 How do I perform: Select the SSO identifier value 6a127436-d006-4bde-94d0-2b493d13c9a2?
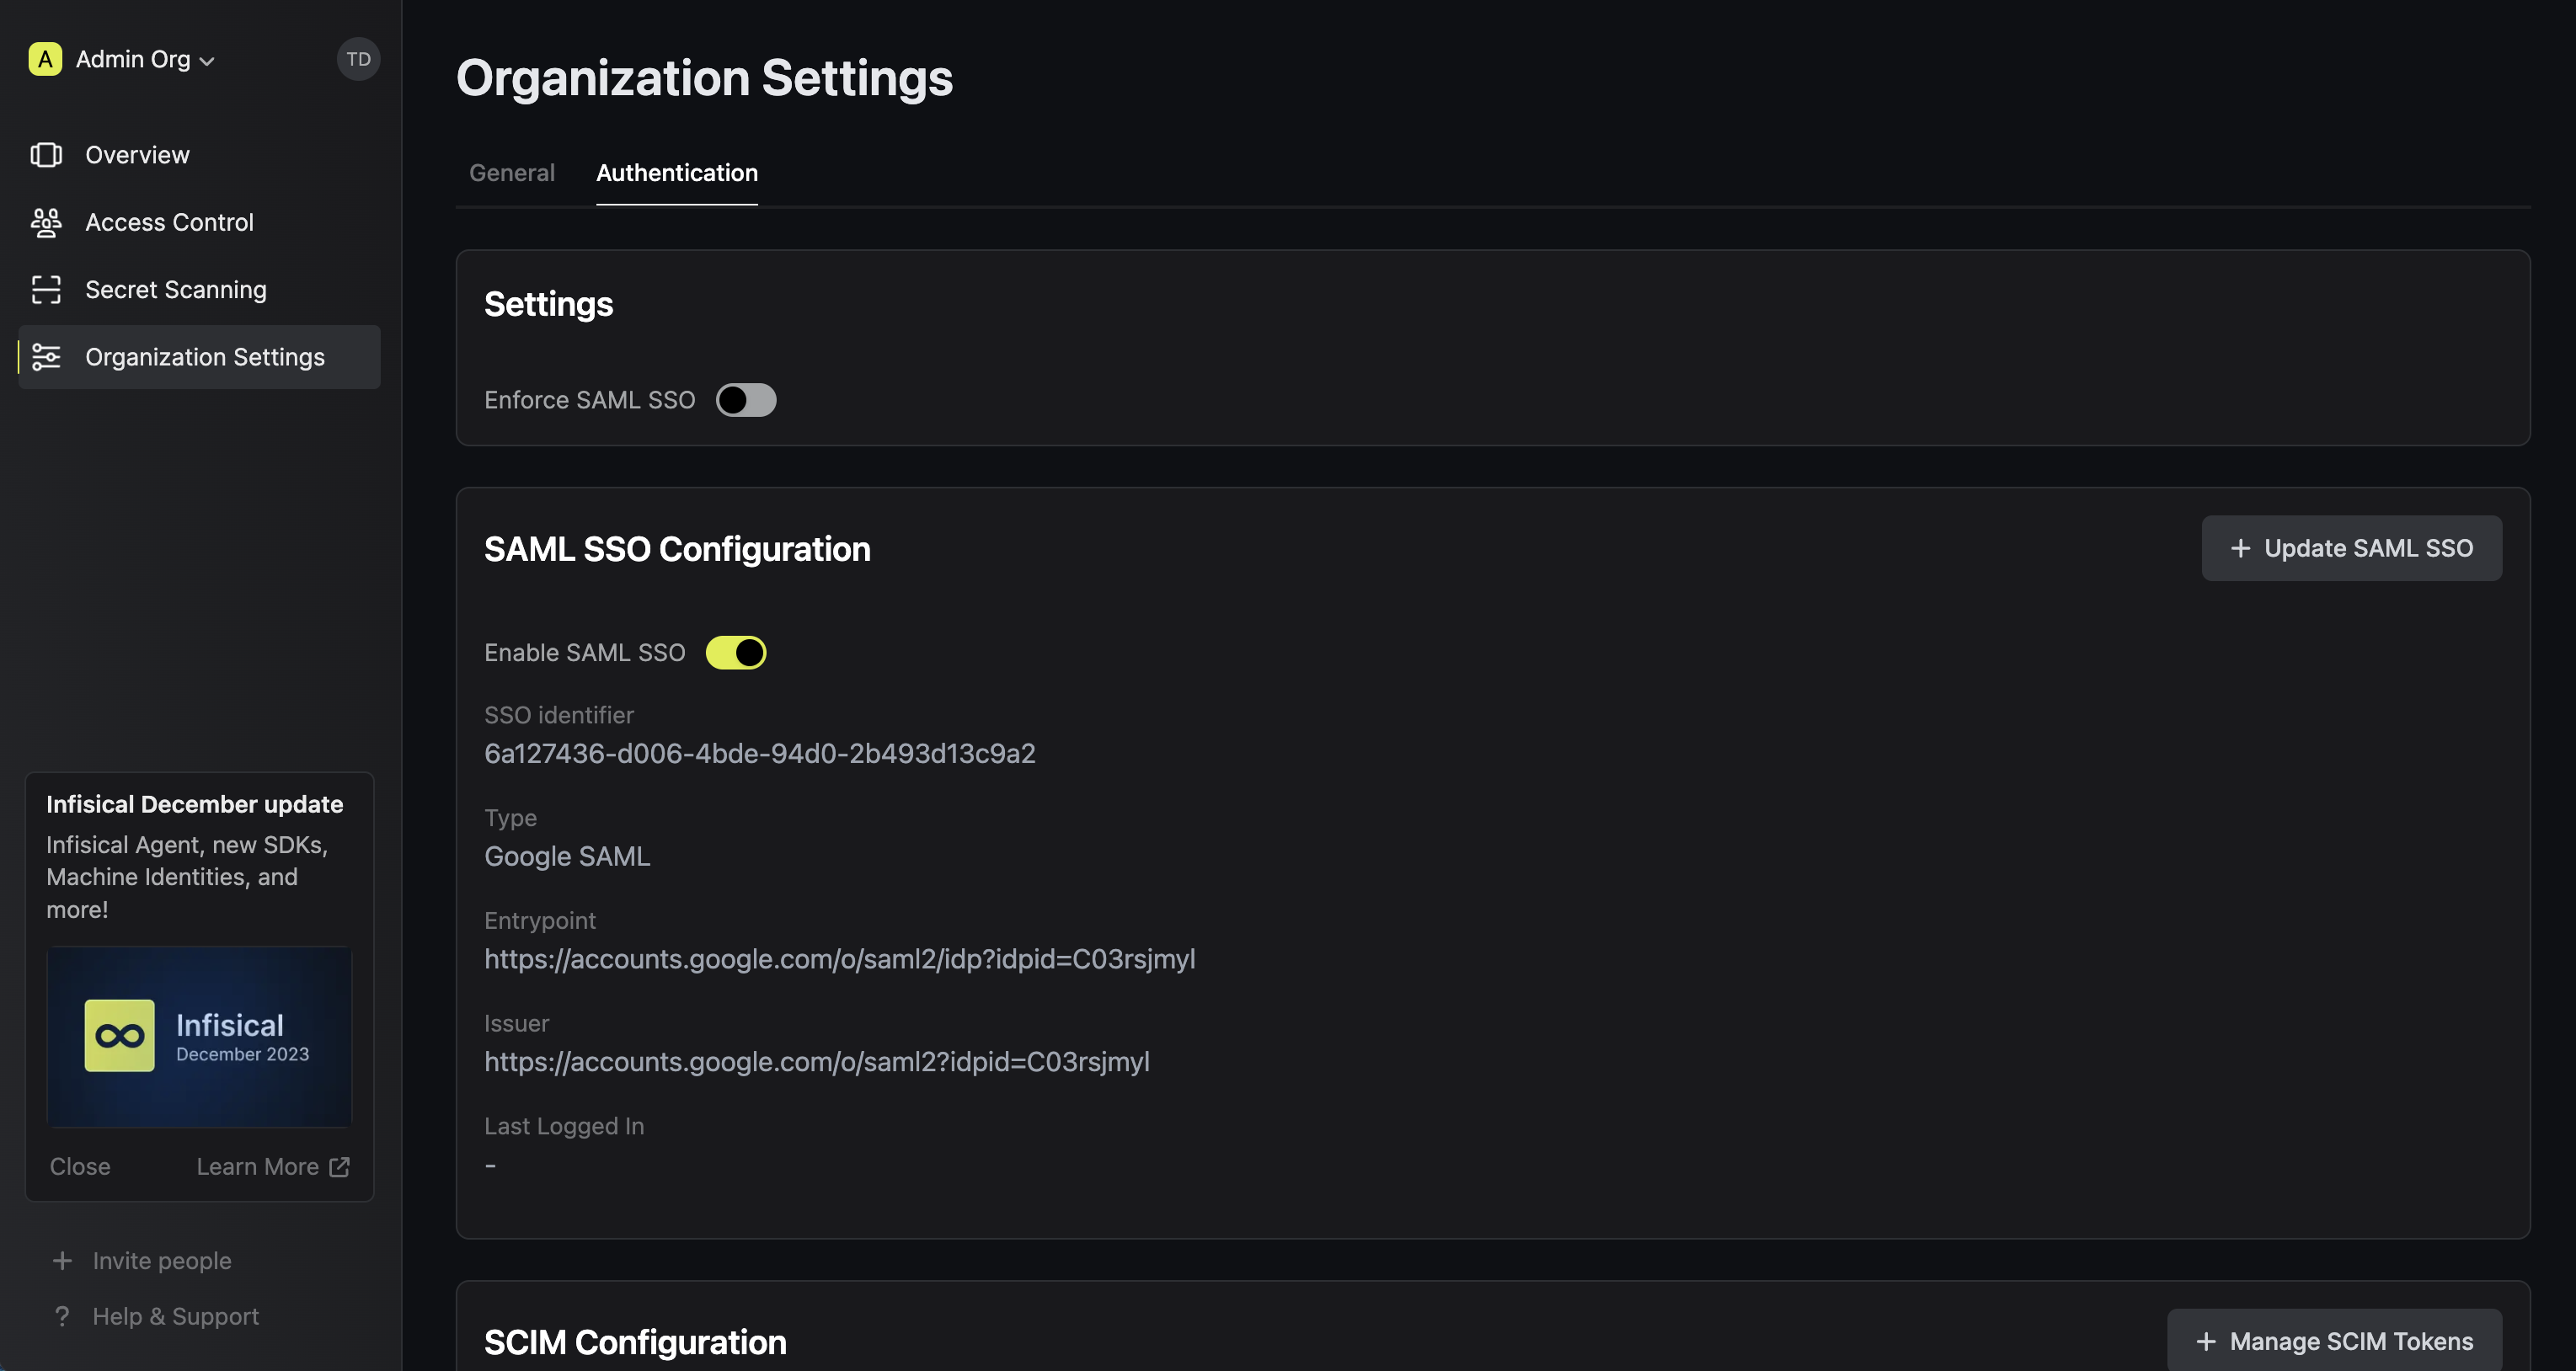[760, 753]
